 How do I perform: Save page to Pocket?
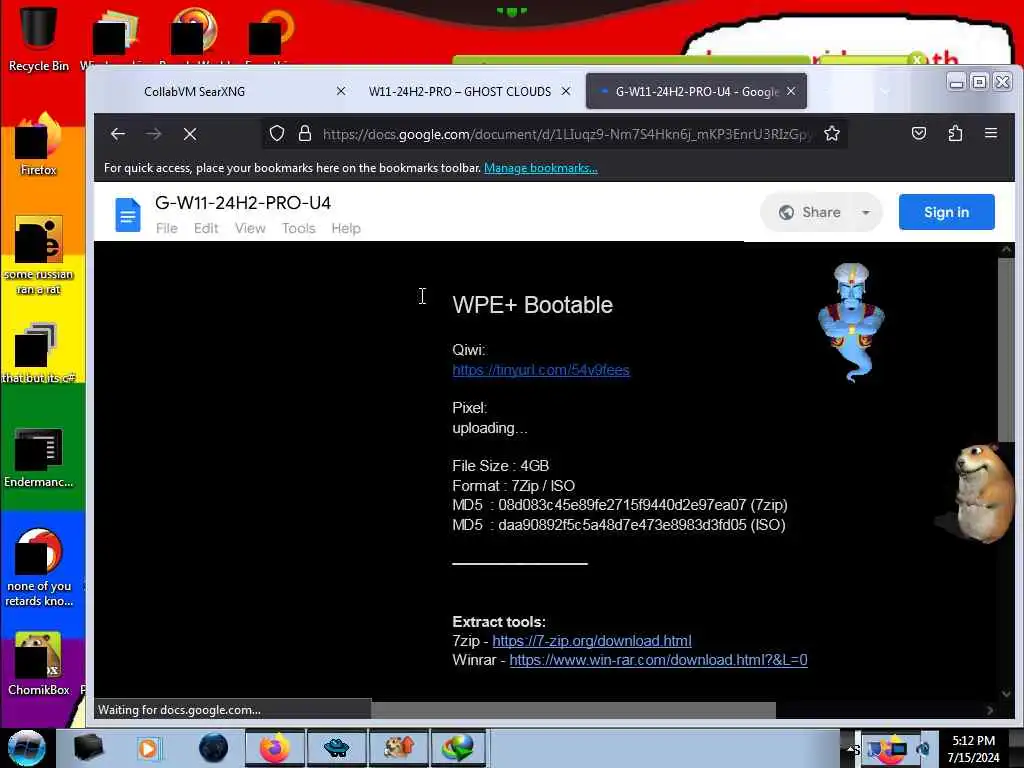[x=919, y=134]
